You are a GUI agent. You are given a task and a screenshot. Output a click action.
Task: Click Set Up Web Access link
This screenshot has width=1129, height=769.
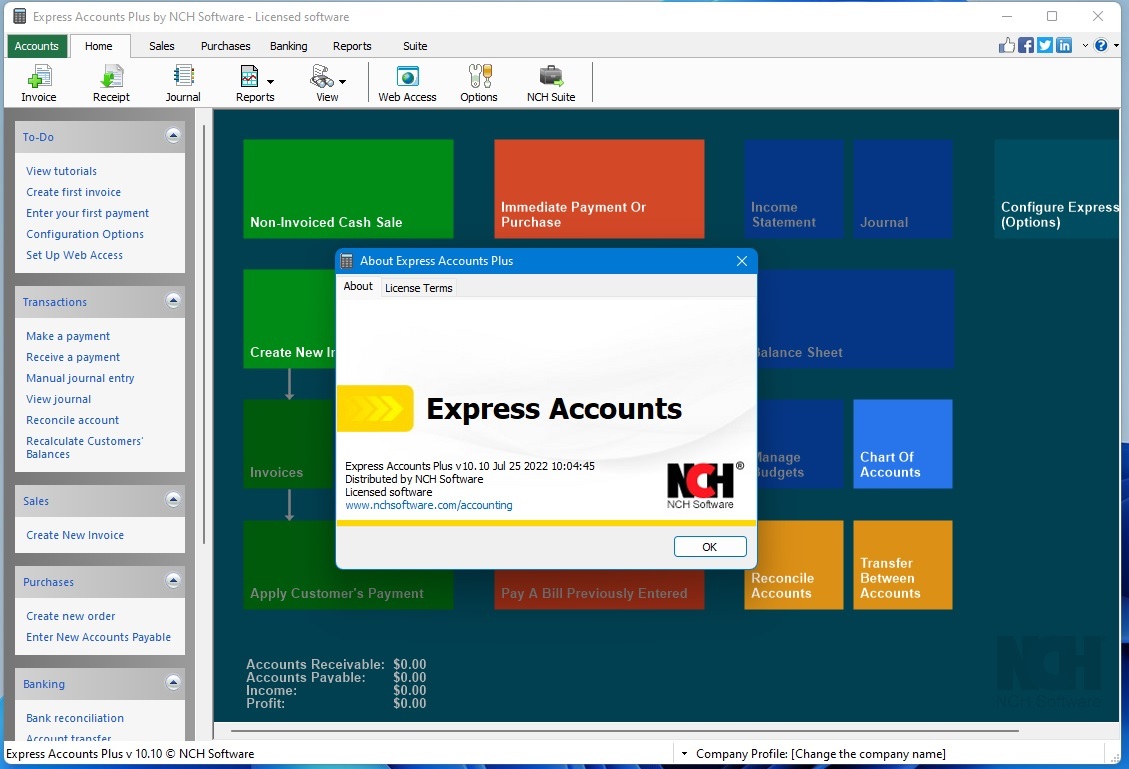coord(74,255)
